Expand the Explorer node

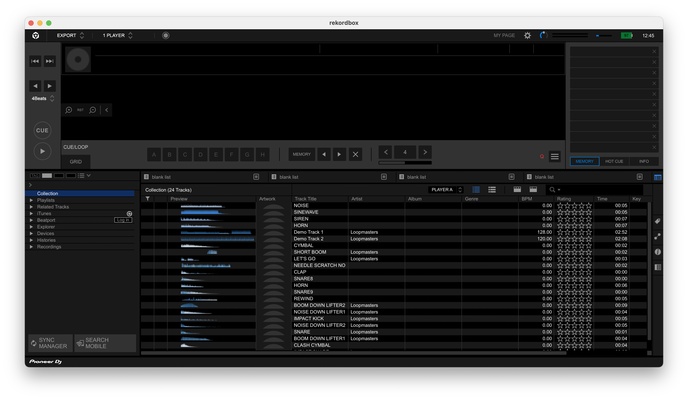click(x=31, y=227)
